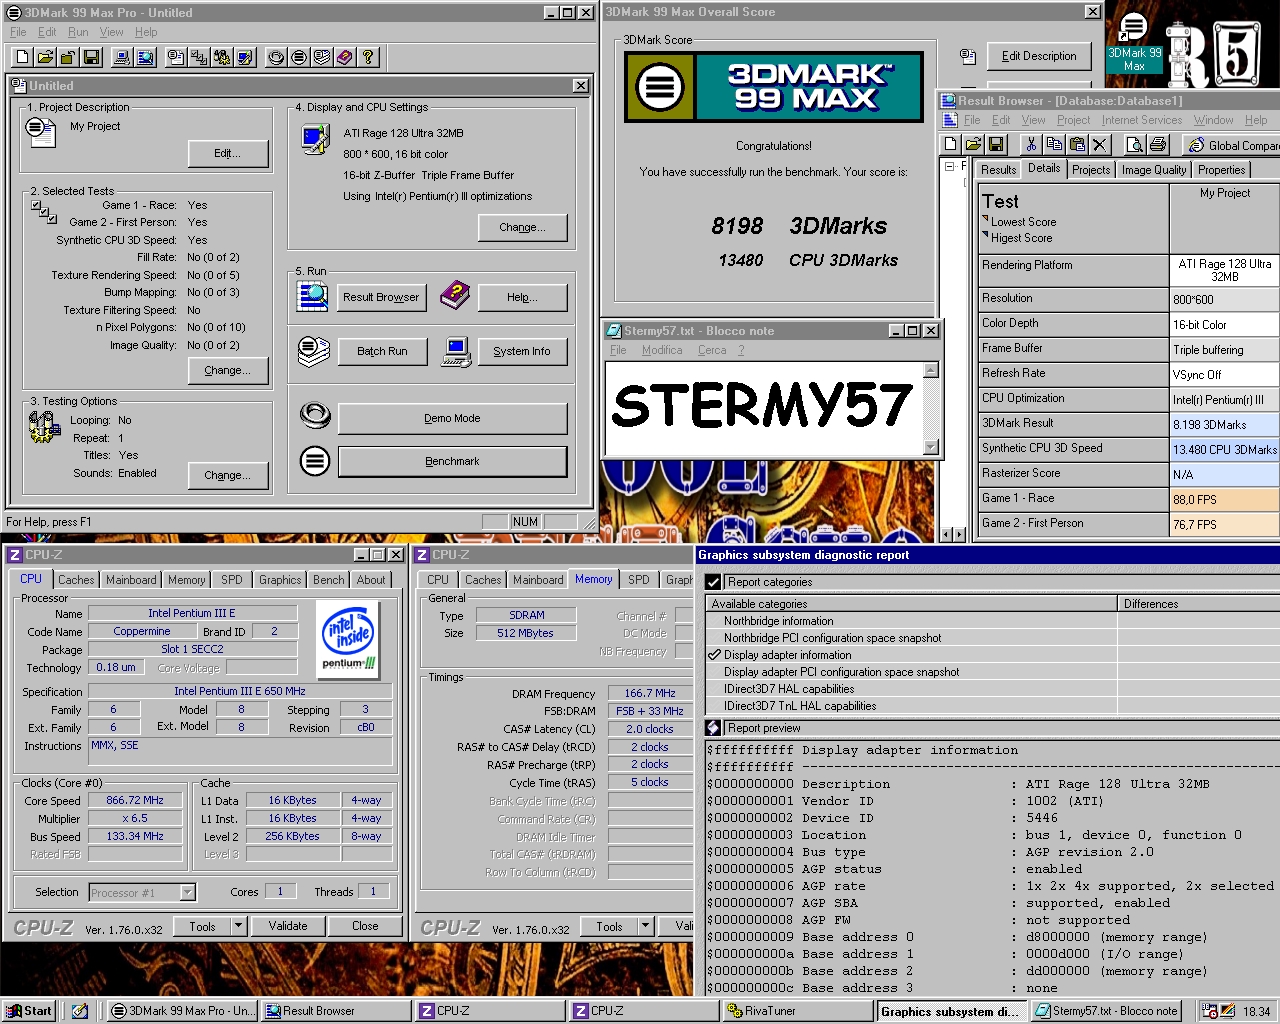The image size is (1280, 1024).
Task: Open the Tools dropdown arrow in first CPU-Z
Action: pos(239,926)
